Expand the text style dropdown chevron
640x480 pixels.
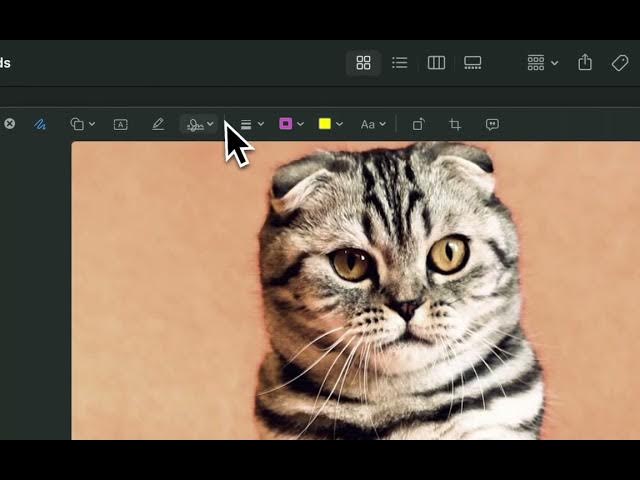click(382, 124)
